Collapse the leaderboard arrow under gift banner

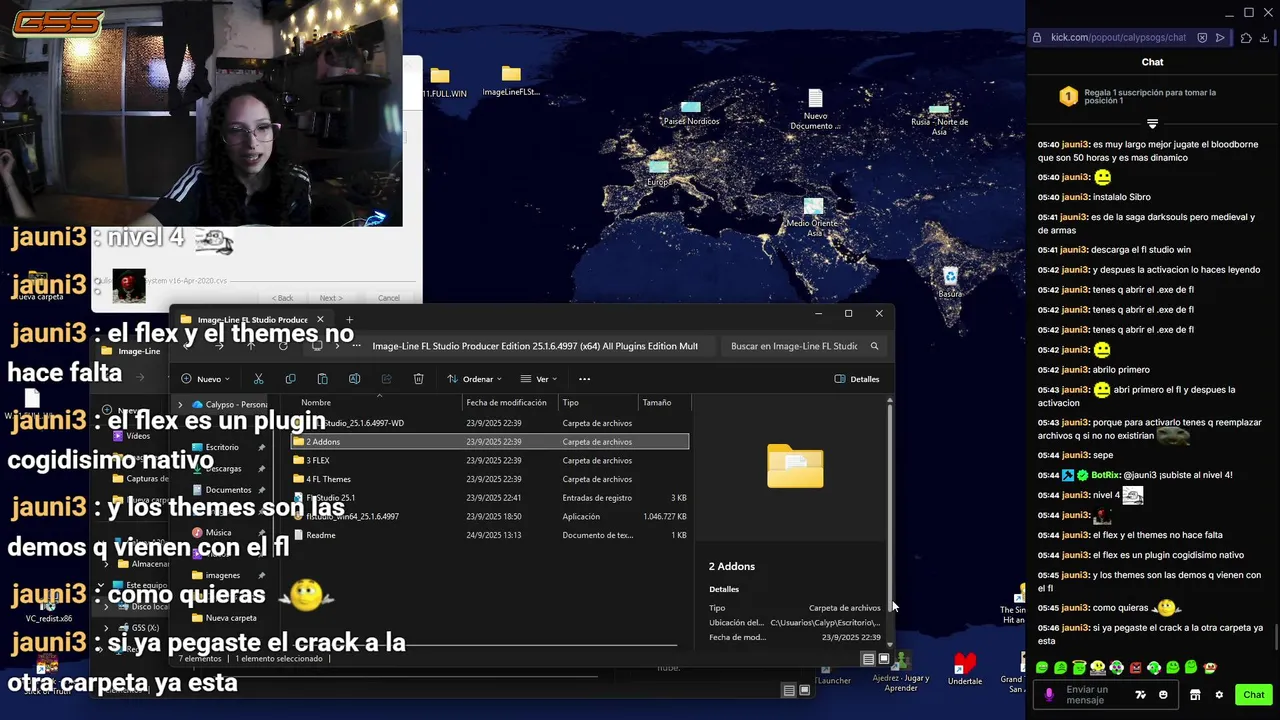pos(1152,124)
